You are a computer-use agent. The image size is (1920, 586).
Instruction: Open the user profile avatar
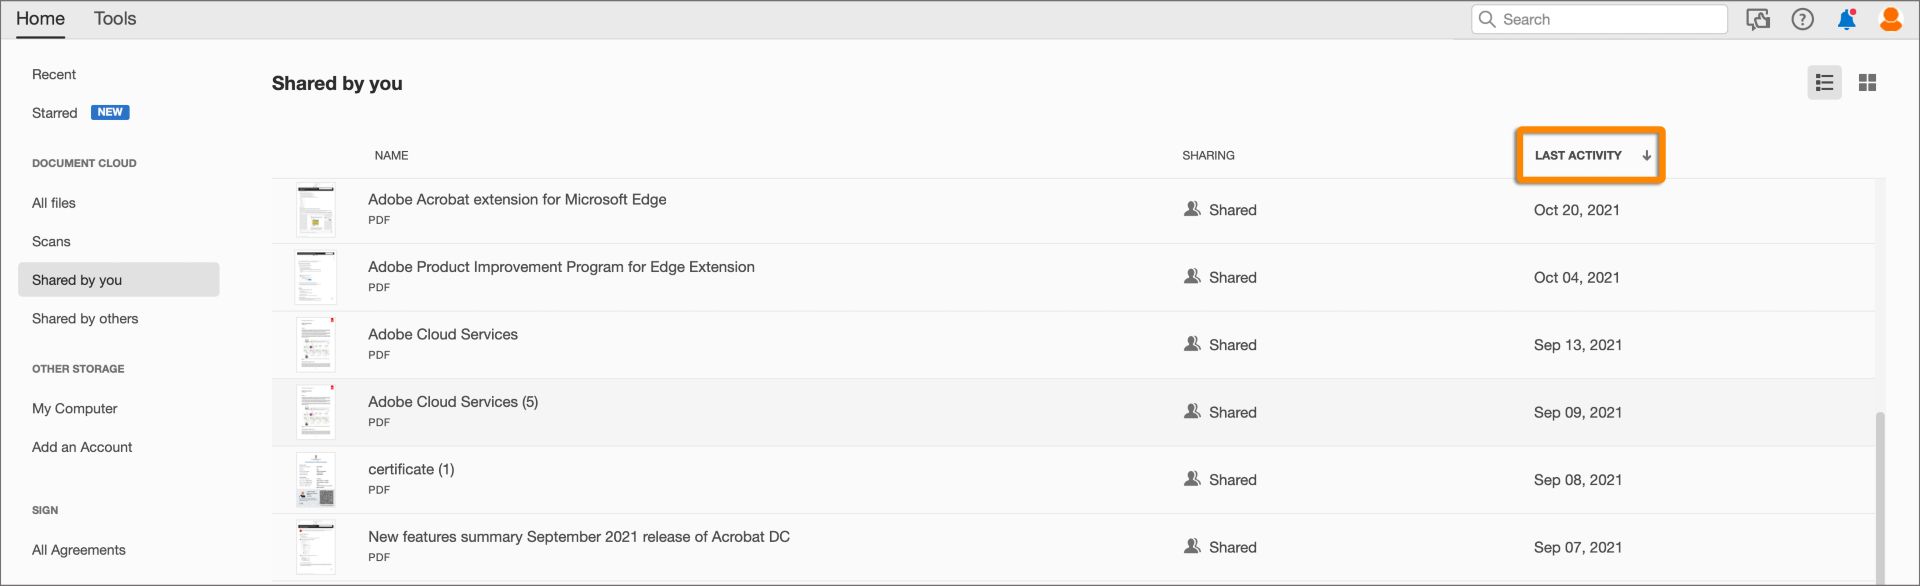[x=1890, y=20]
